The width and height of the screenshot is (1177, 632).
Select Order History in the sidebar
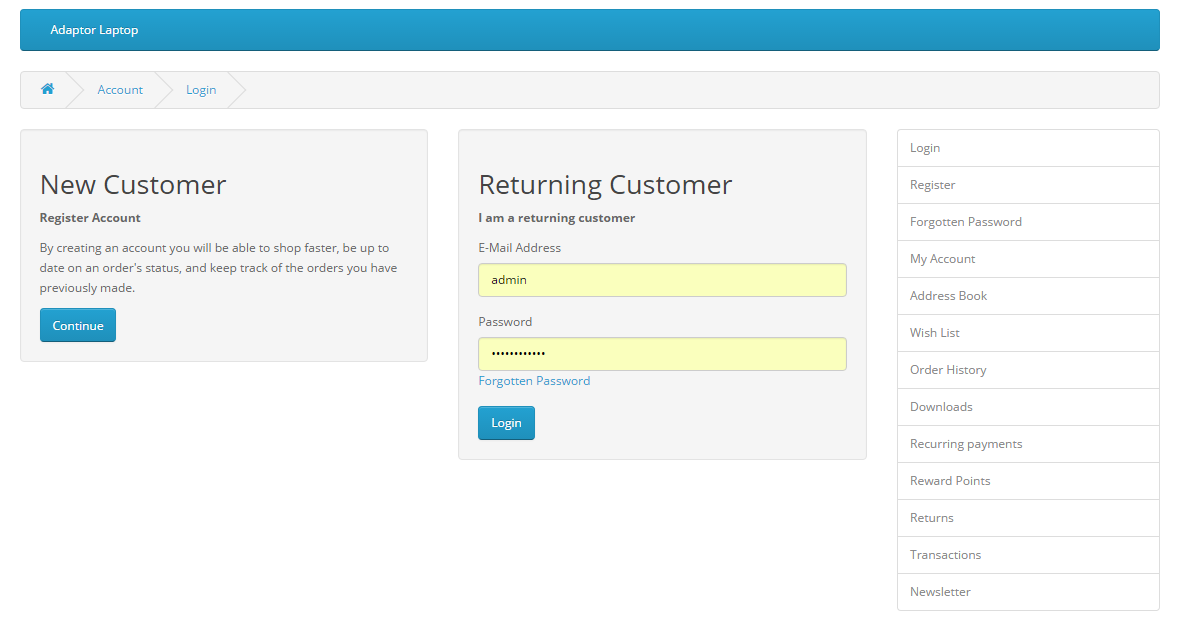click(947, 369)
